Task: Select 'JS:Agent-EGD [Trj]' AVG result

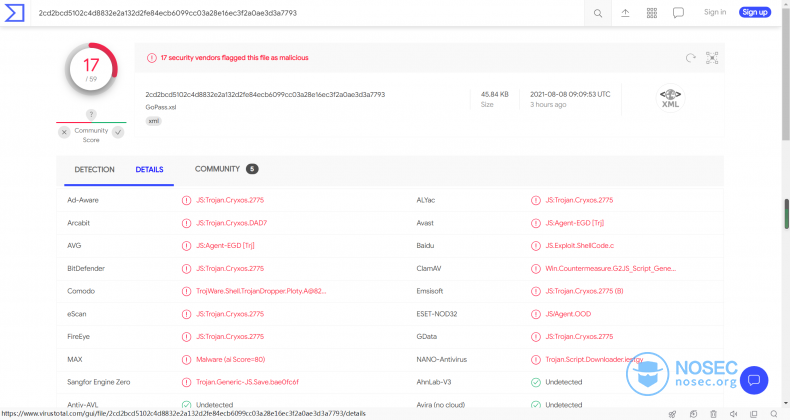Action: [225, 246]
